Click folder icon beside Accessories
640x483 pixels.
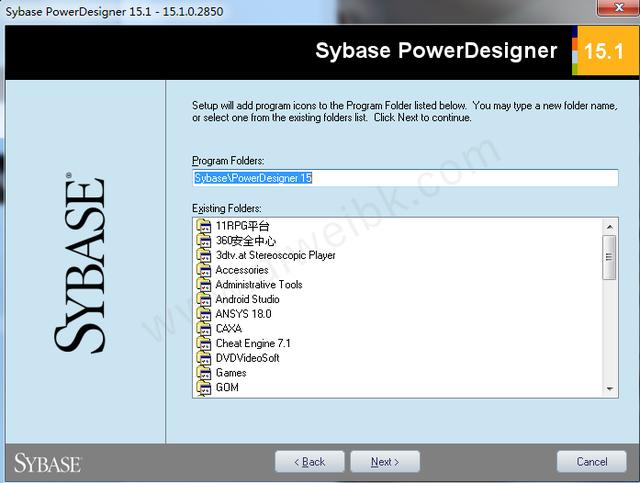point(204,270)
